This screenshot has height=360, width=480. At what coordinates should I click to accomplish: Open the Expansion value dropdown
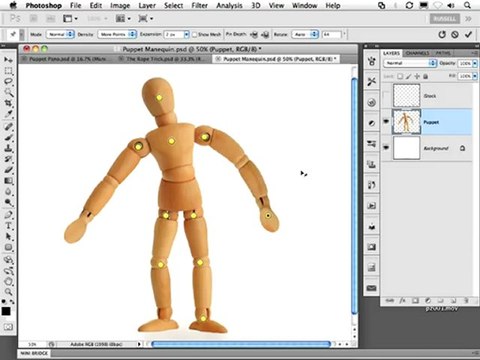point(186,34)
